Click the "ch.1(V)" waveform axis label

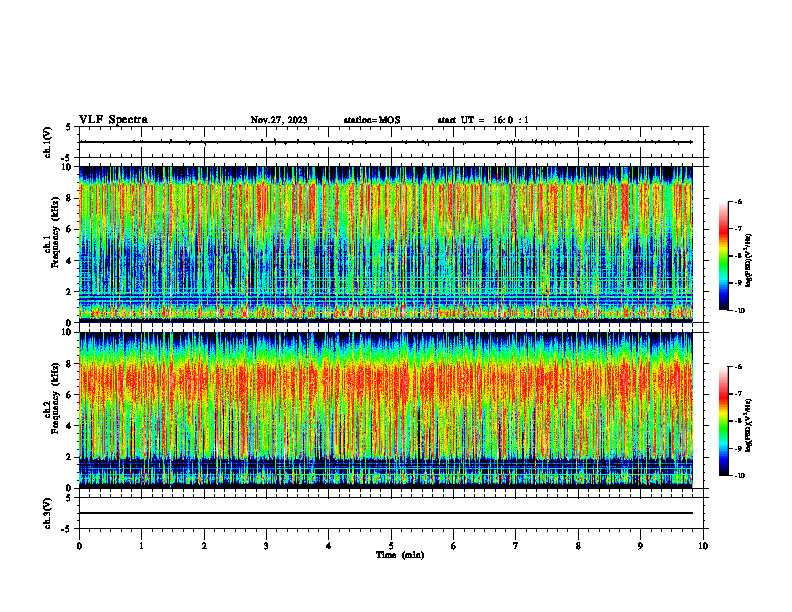pos(48,142)
